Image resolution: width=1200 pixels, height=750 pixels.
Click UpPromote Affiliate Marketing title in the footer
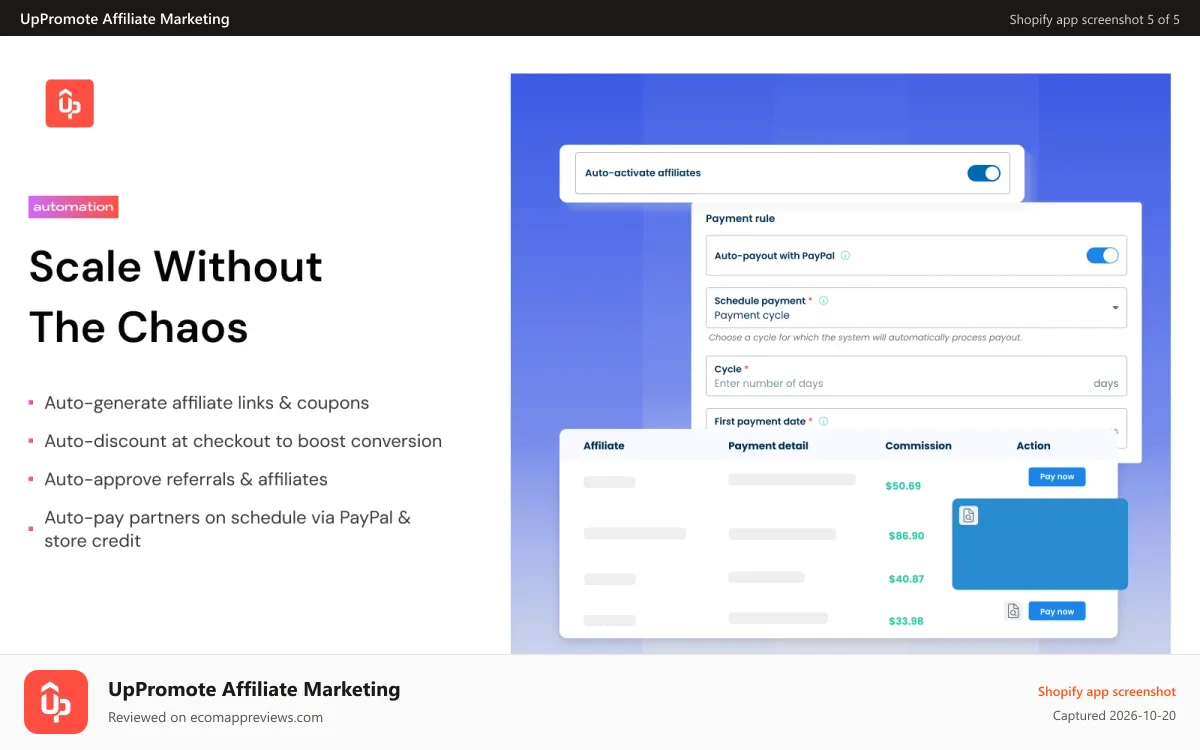254,689
